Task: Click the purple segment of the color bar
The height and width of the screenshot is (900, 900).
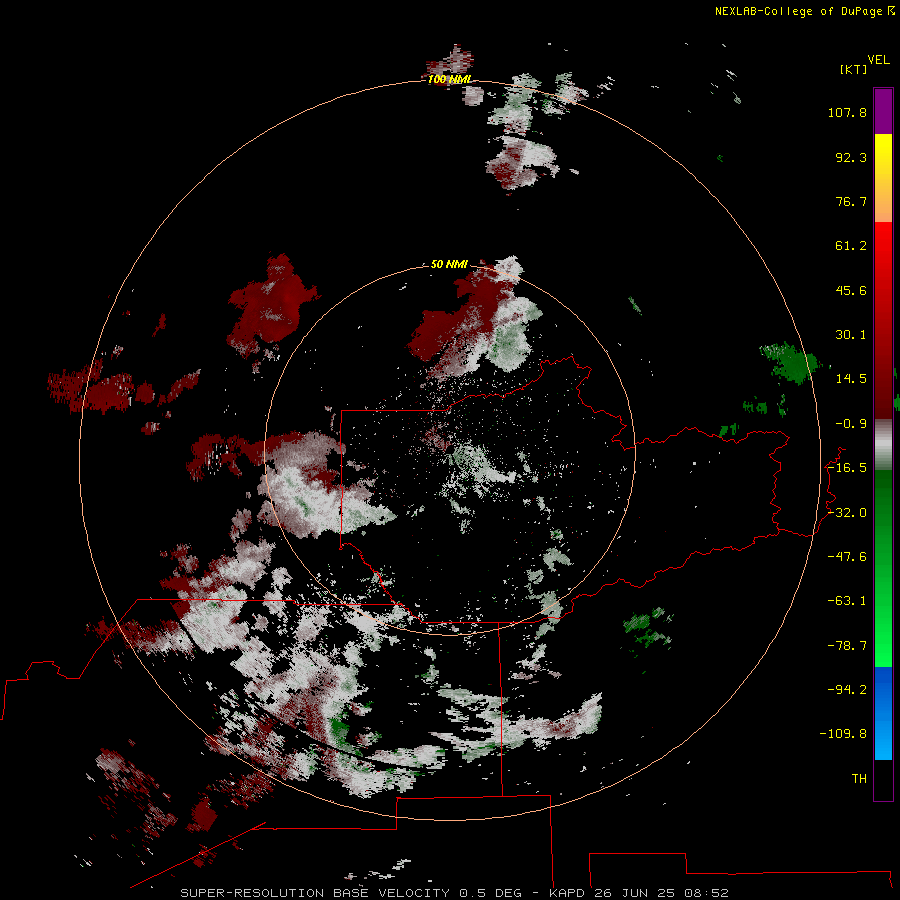Action: pyautogui.click(x=883, y=111)
